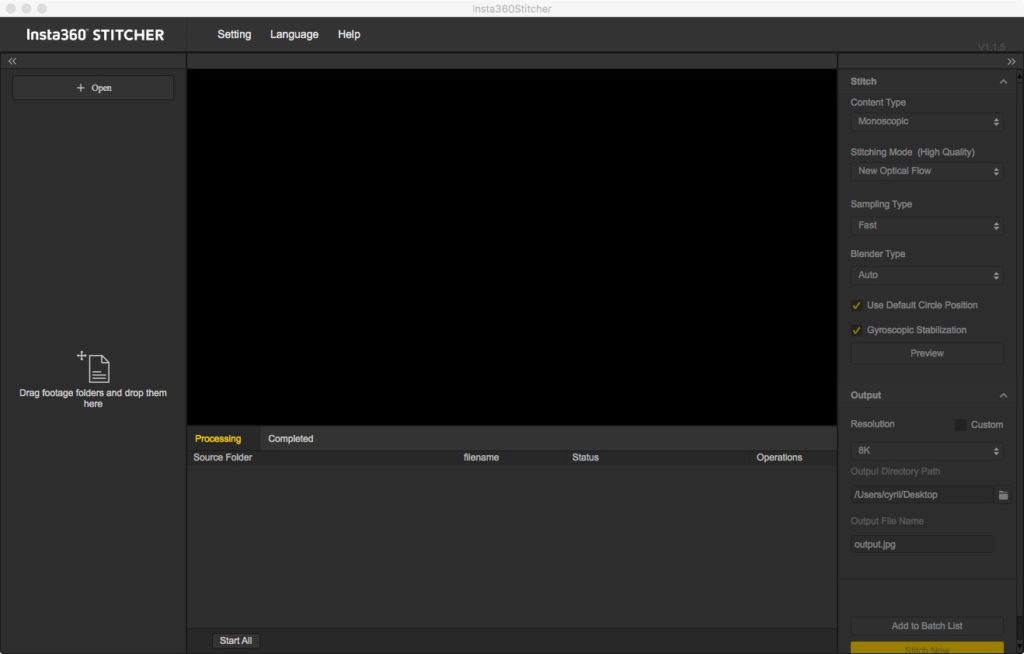Collapse the right panel with double-chevron icon

[x=1011, y=61]
